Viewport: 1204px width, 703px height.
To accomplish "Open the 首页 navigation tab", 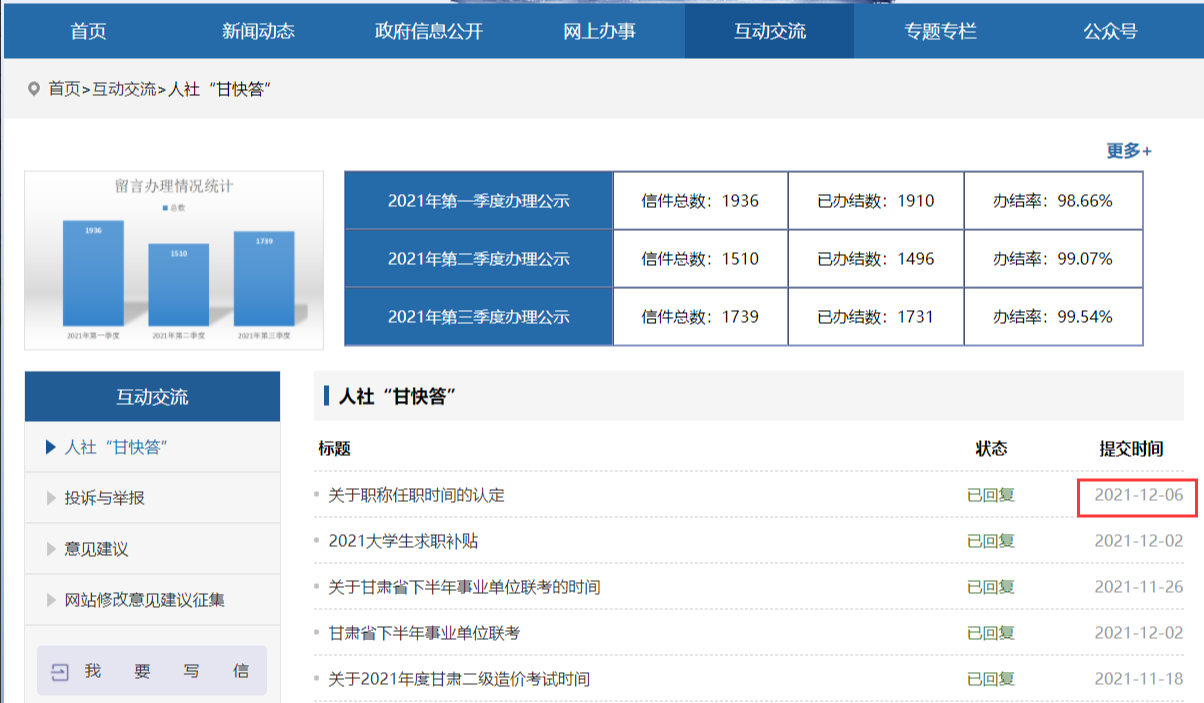I will coord(88,31).
